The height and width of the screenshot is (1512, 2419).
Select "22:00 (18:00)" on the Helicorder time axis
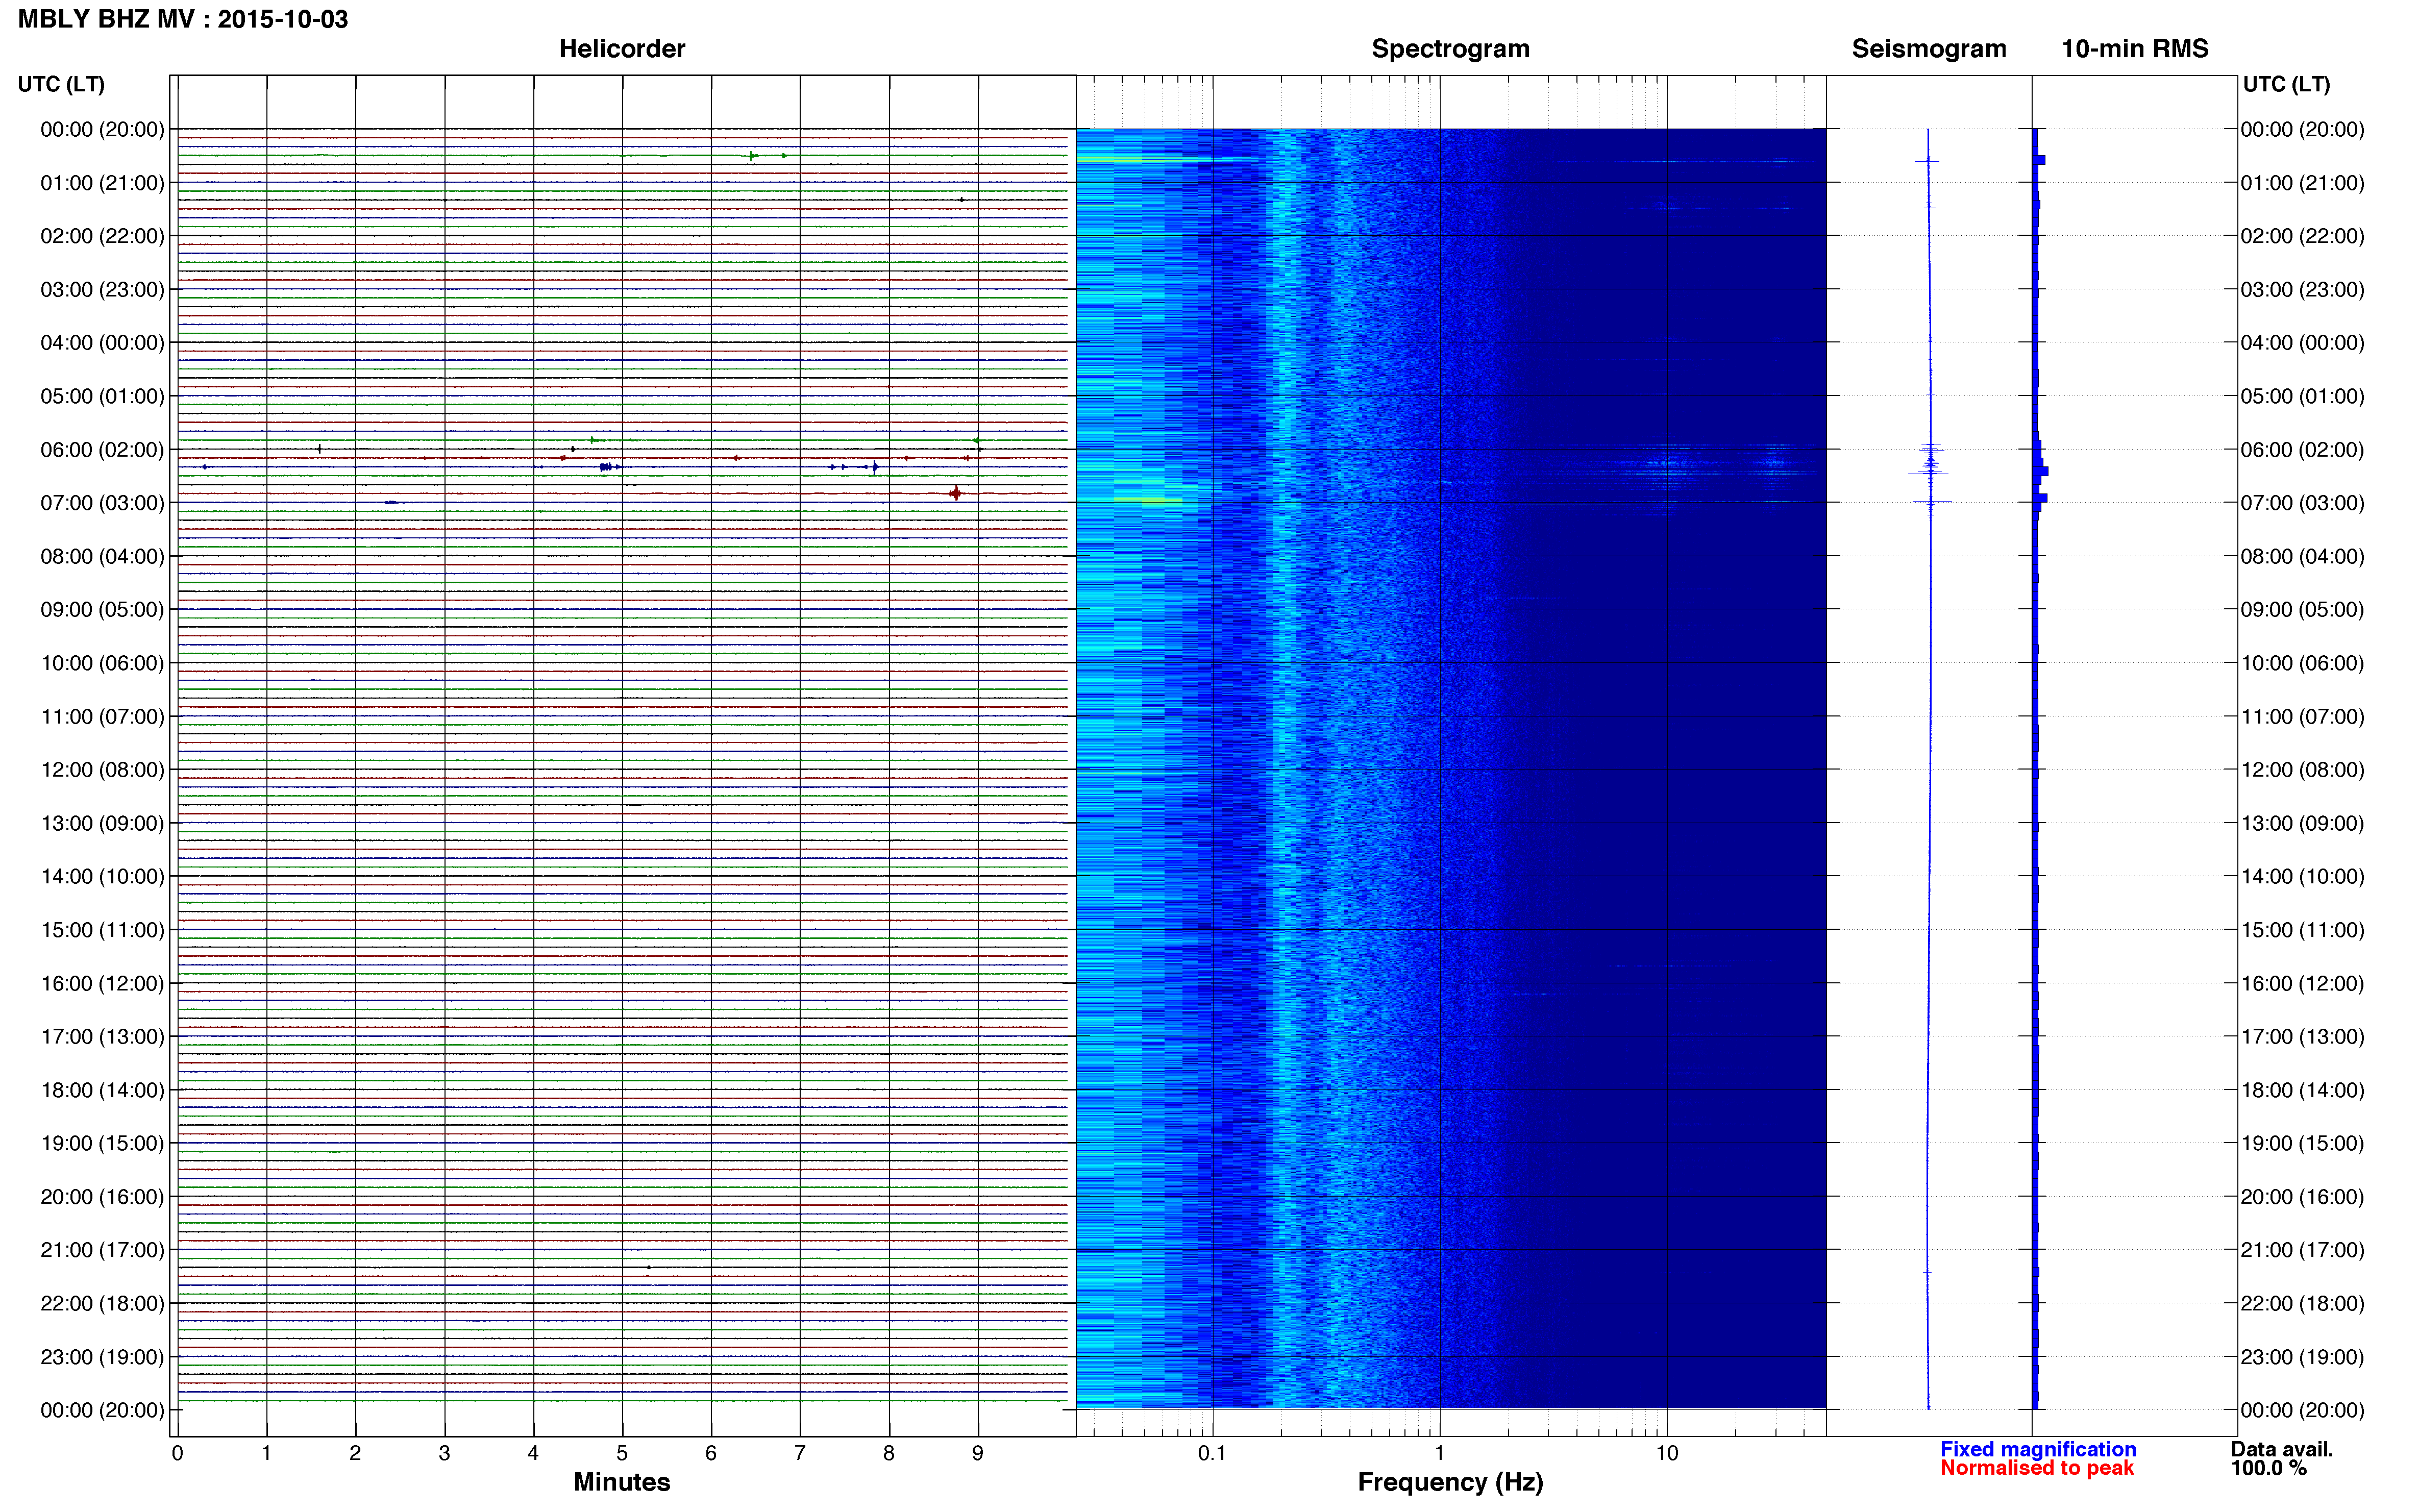point(102,1303)
